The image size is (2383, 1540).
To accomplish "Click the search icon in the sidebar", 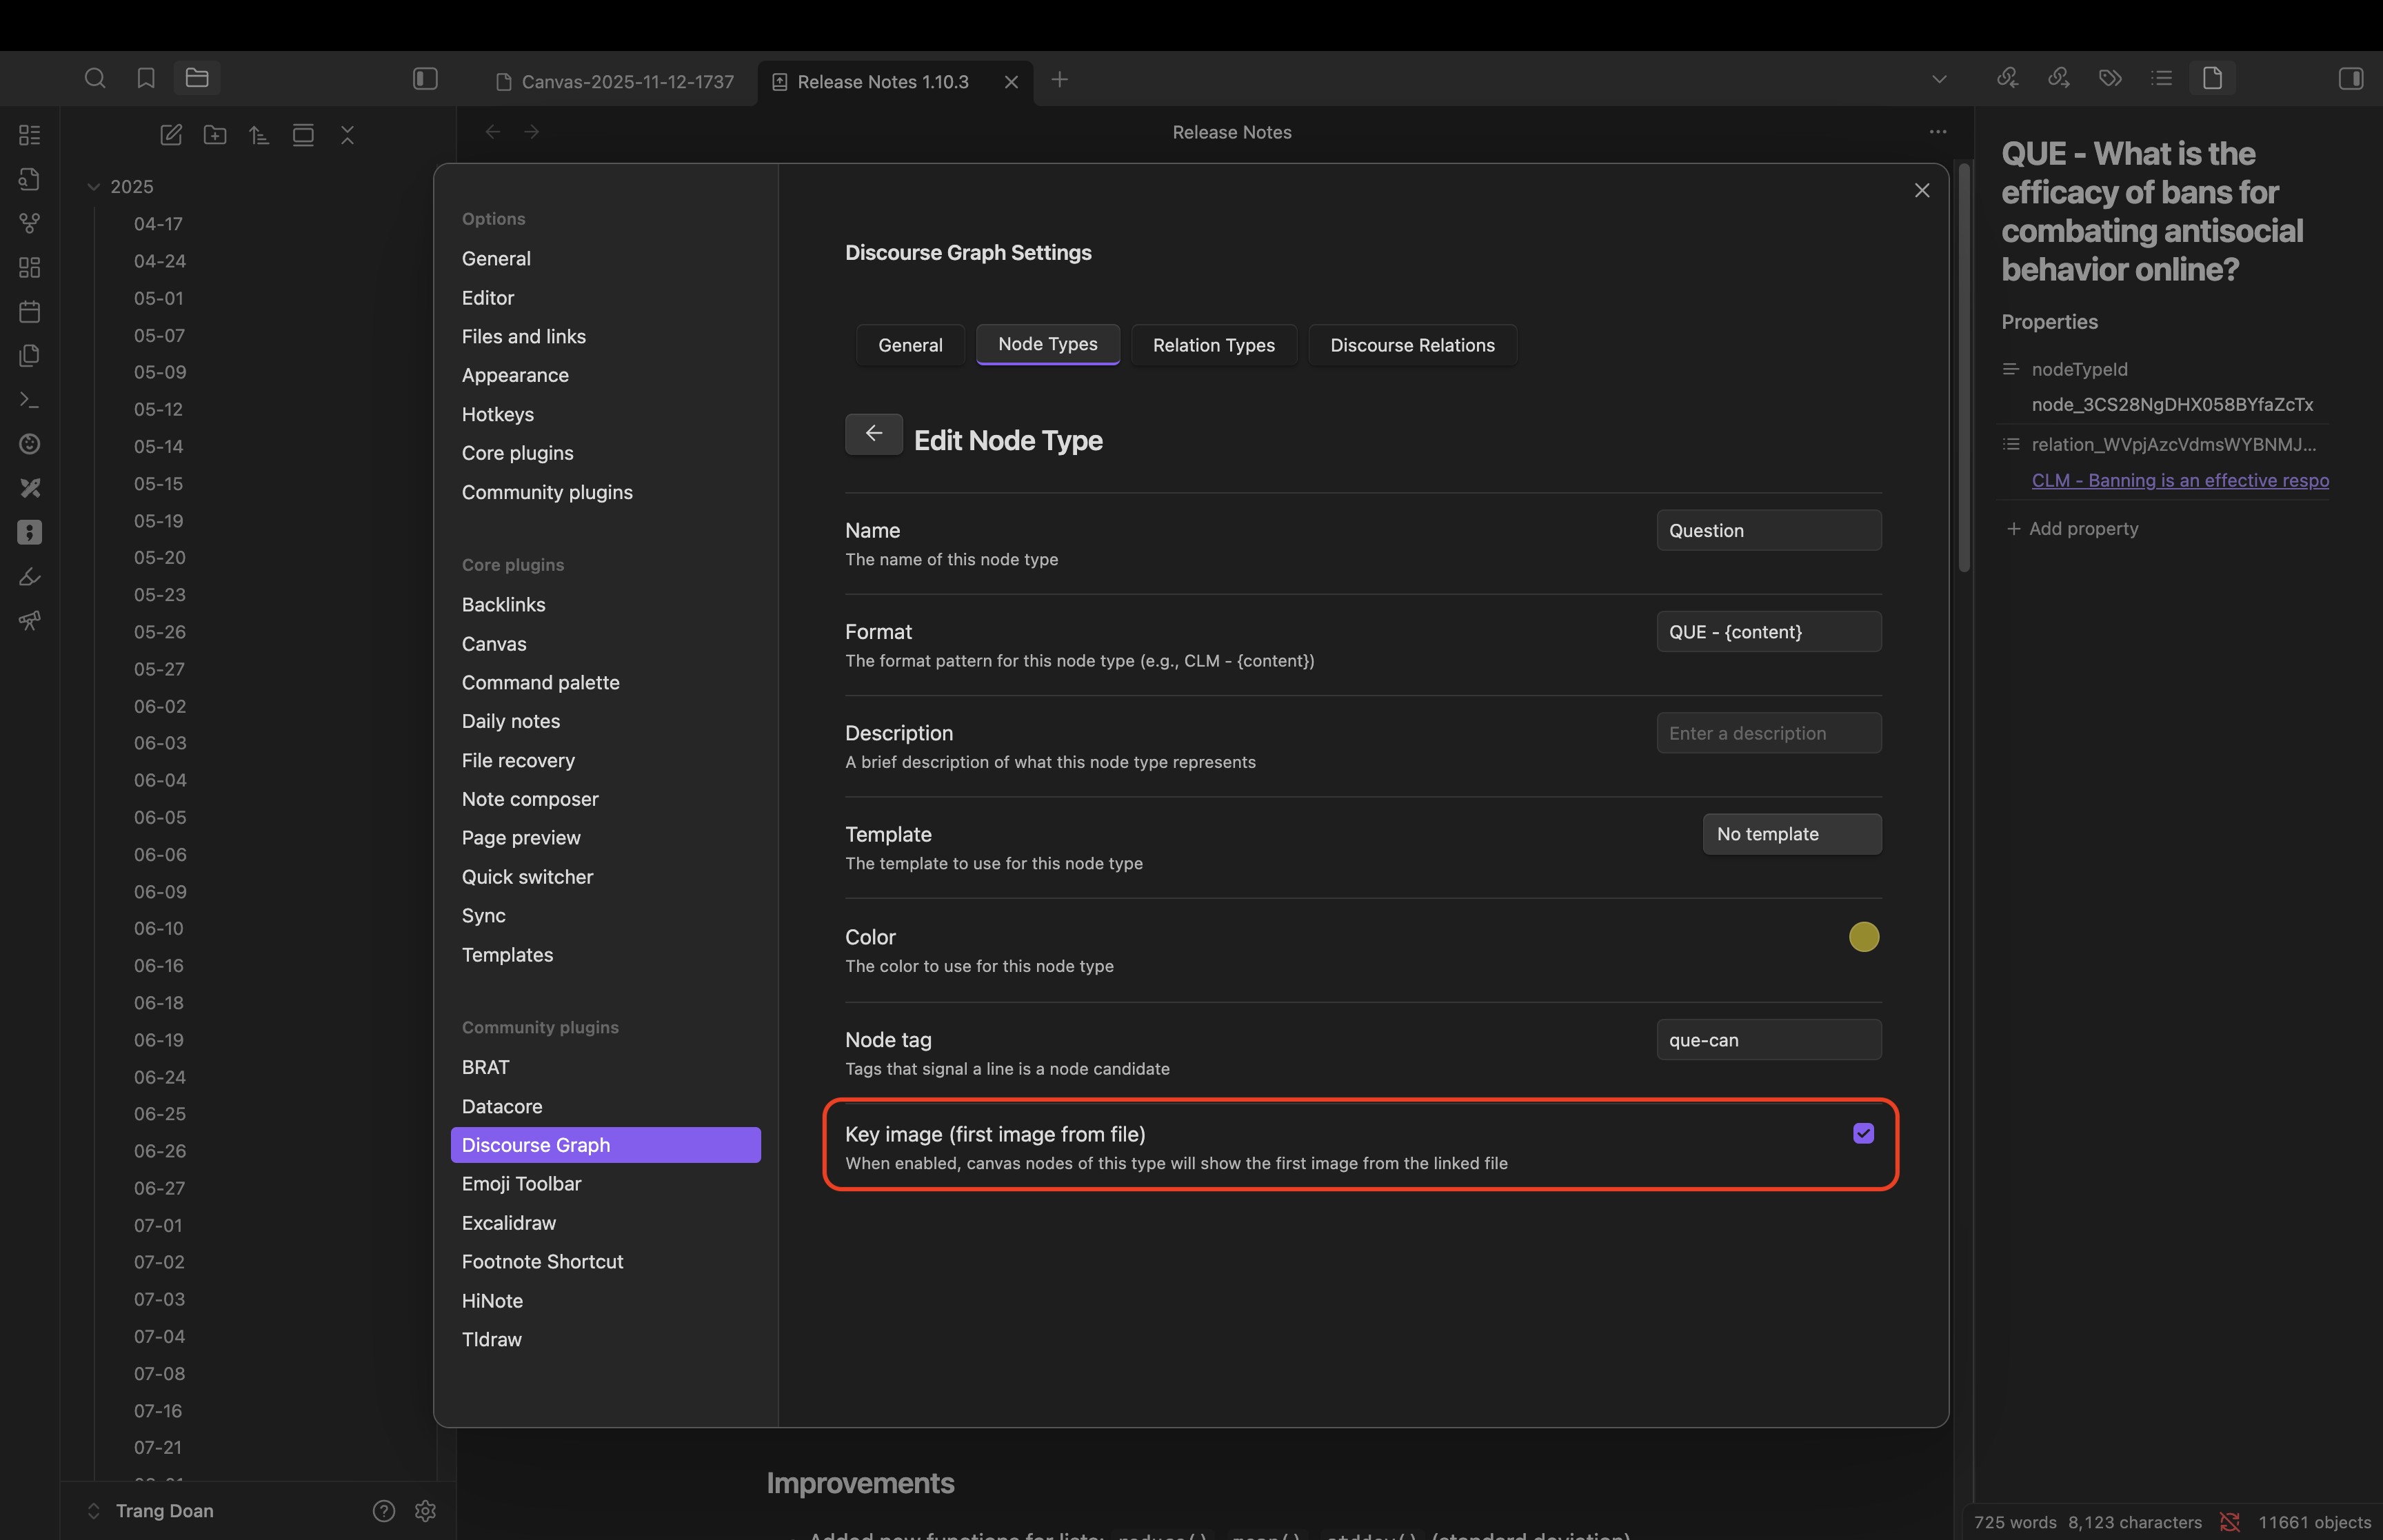I will [95, 78].
